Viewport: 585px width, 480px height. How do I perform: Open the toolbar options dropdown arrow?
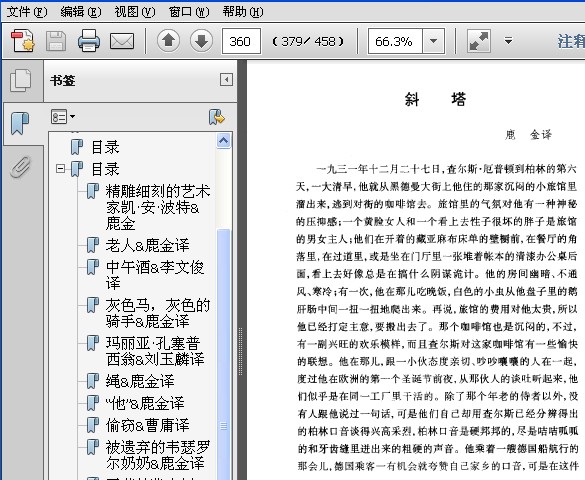pyautogui.click(x=509, y=40)
